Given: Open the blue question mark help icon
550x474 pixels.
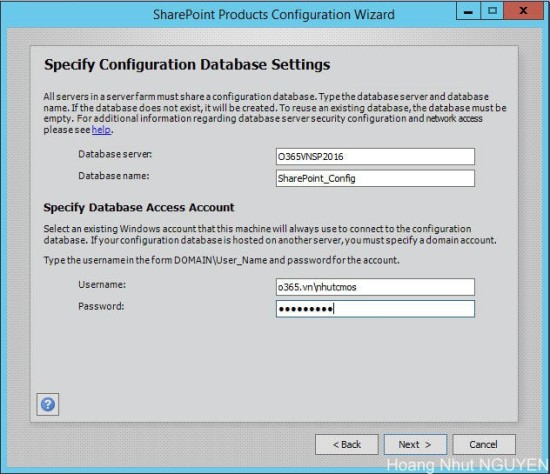Looking at the screenshot, I should [48, 405].
